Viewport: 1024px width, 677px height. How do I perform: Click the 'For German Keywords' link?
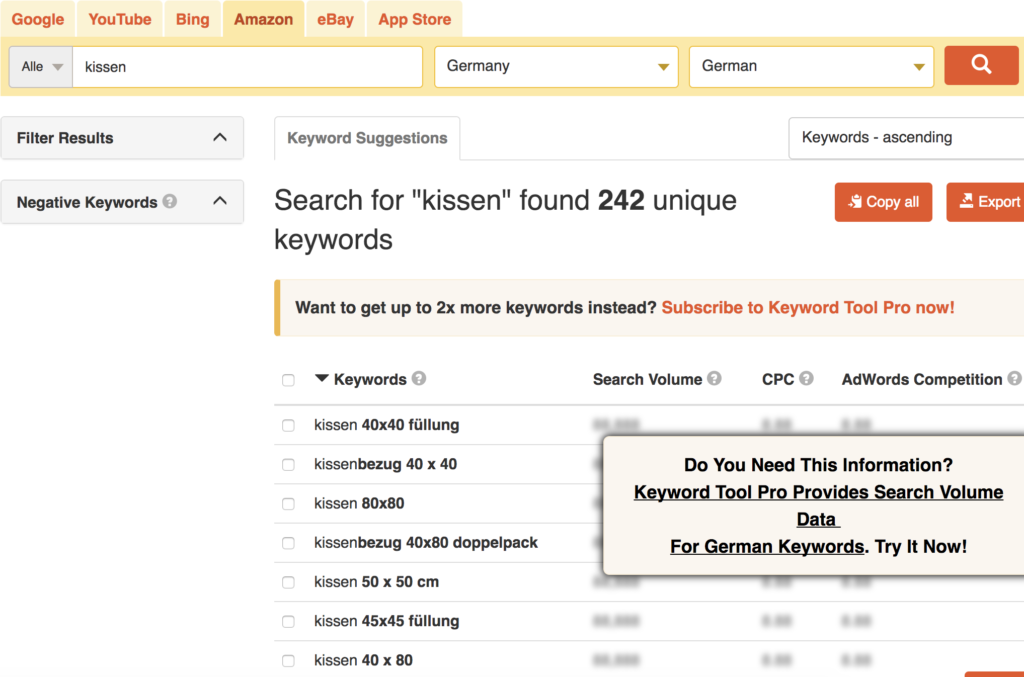tap(767, 546)
